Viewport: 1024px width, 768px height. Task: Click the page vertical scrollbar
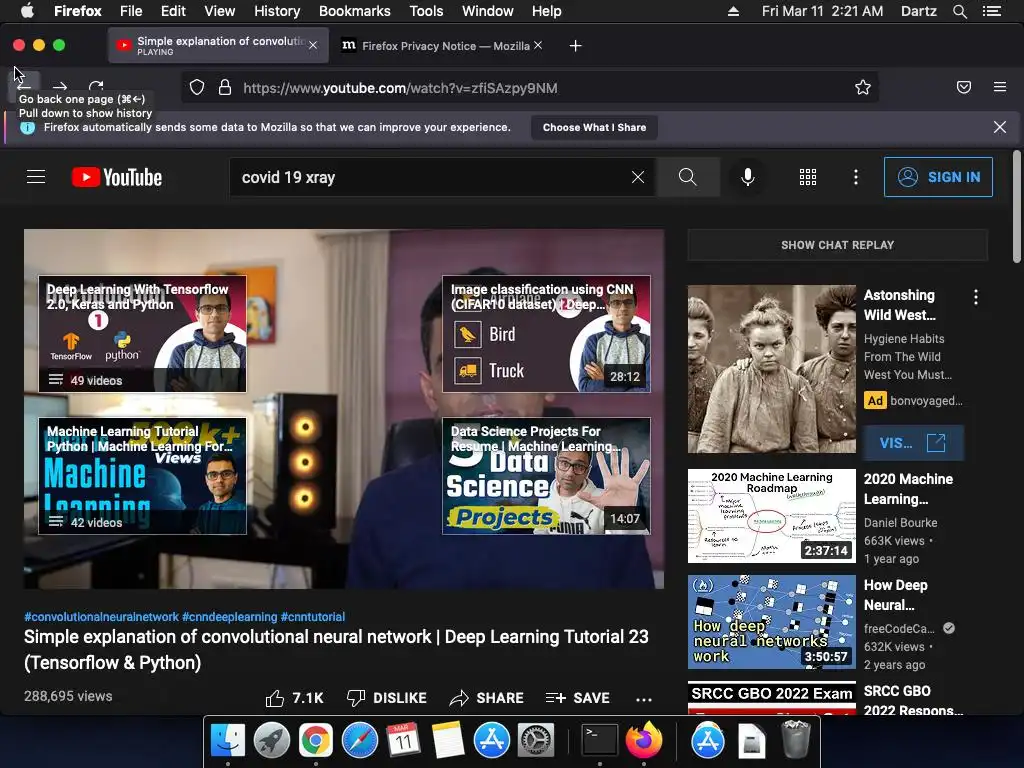[x=1016, y=206]
